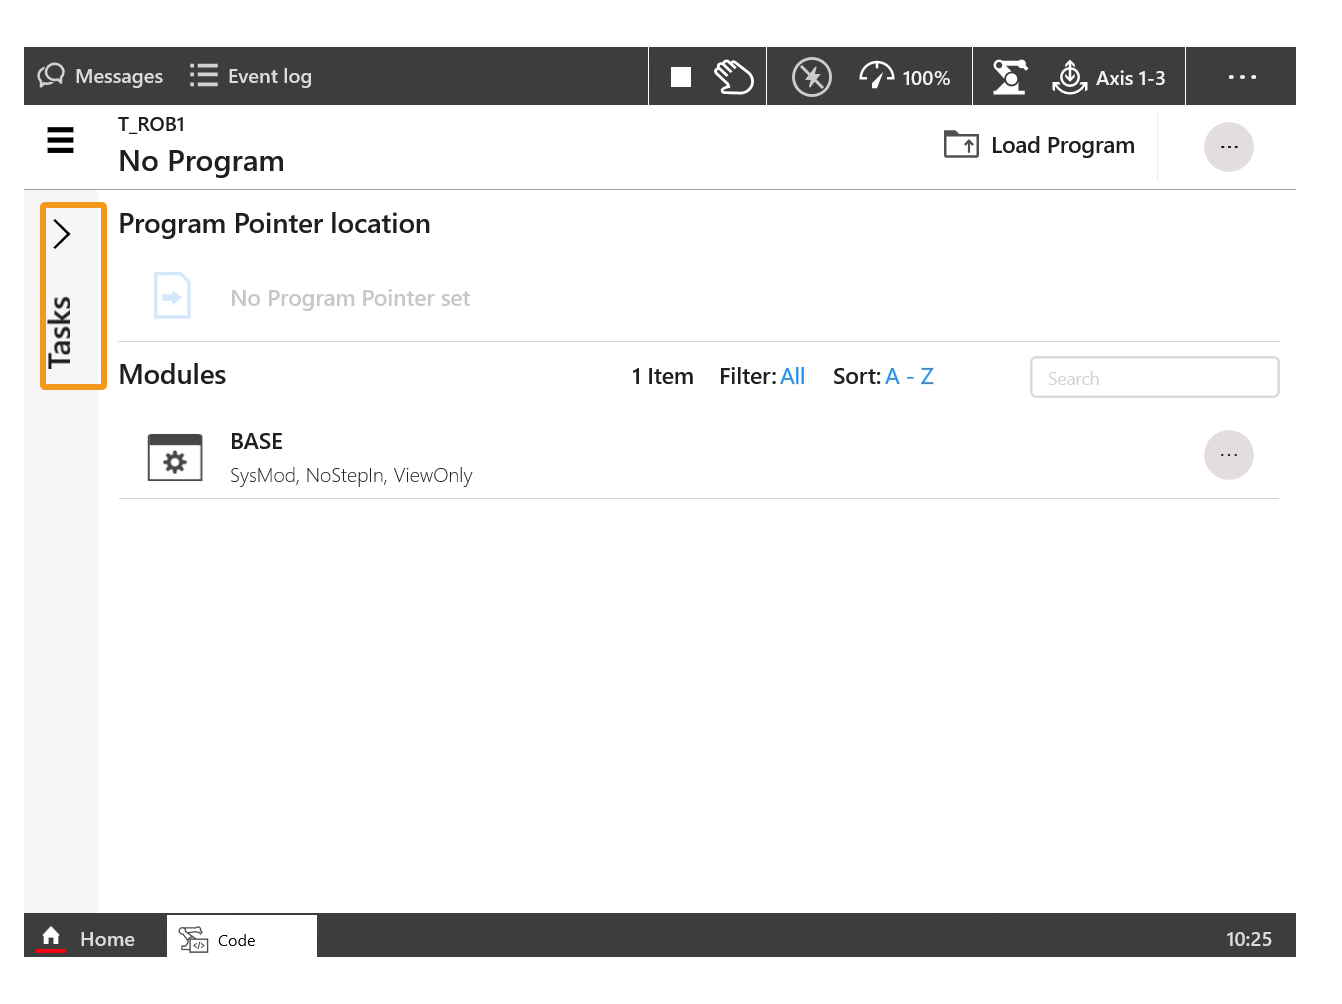1342x1004 pixels.
Task: Switch to the Code tab
Action: click(x=236, y=940)
